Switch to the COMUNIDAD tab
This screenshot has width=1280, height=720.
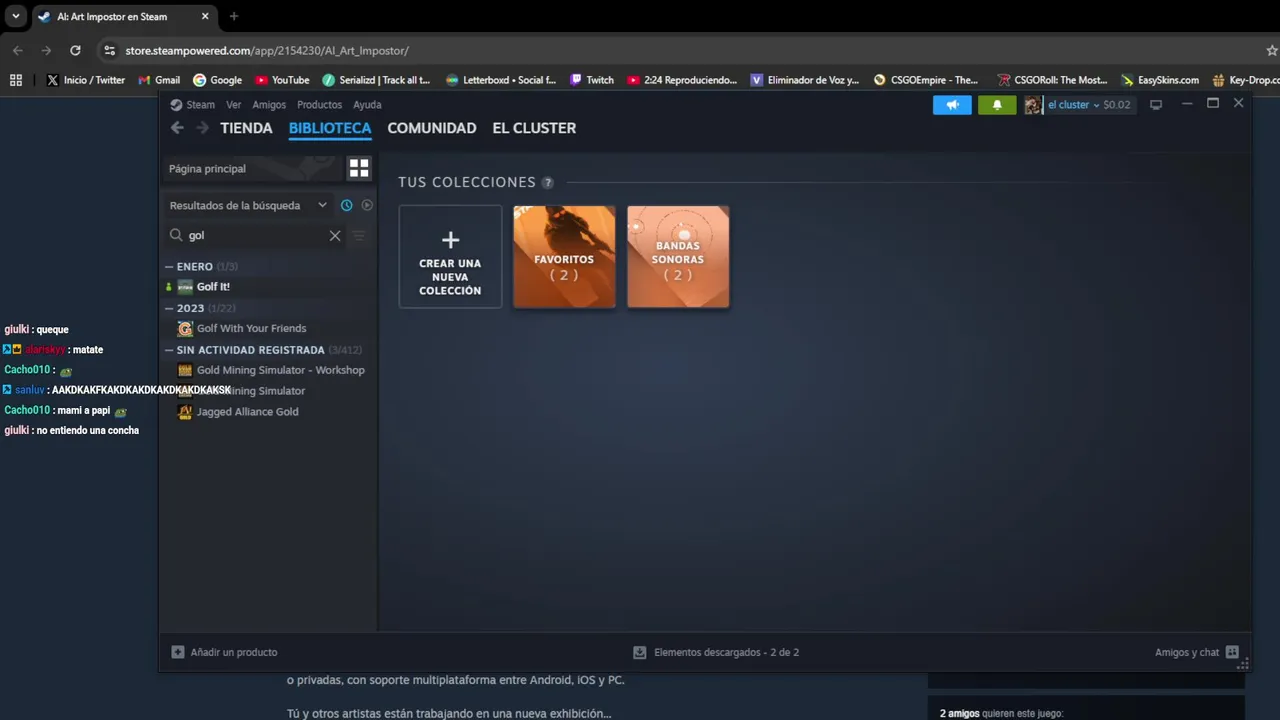pyautogui.click(x=432, y=128)
